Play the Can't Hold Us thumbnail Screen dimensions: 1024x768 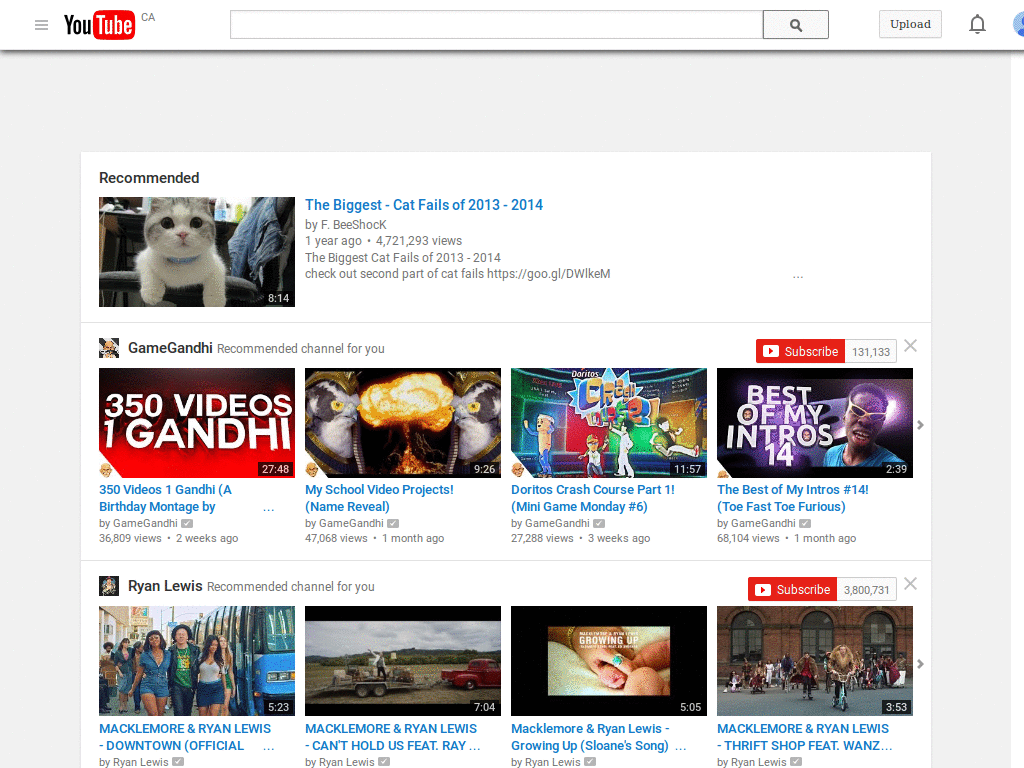403,661
